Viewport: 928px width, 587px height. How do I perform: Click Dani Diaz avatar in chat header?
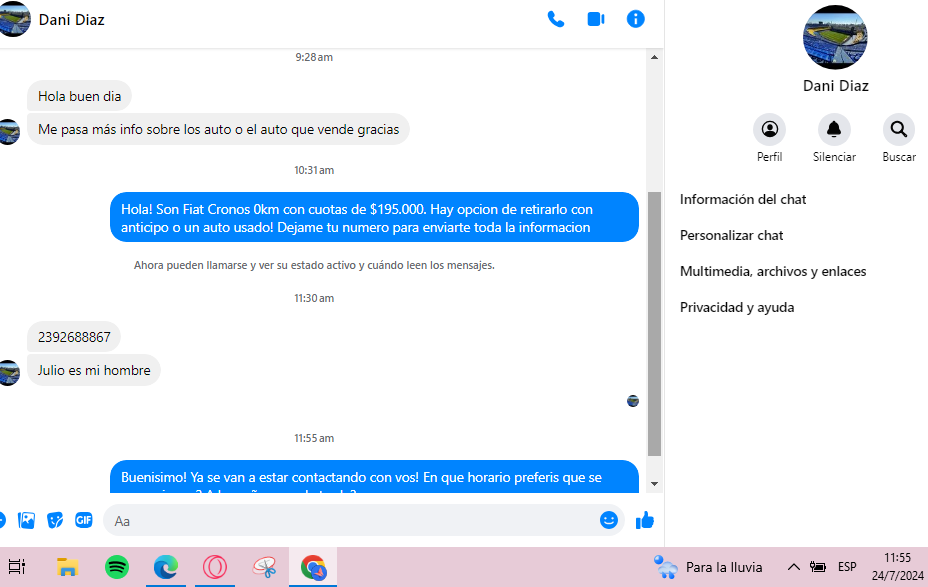coord(13,20)
